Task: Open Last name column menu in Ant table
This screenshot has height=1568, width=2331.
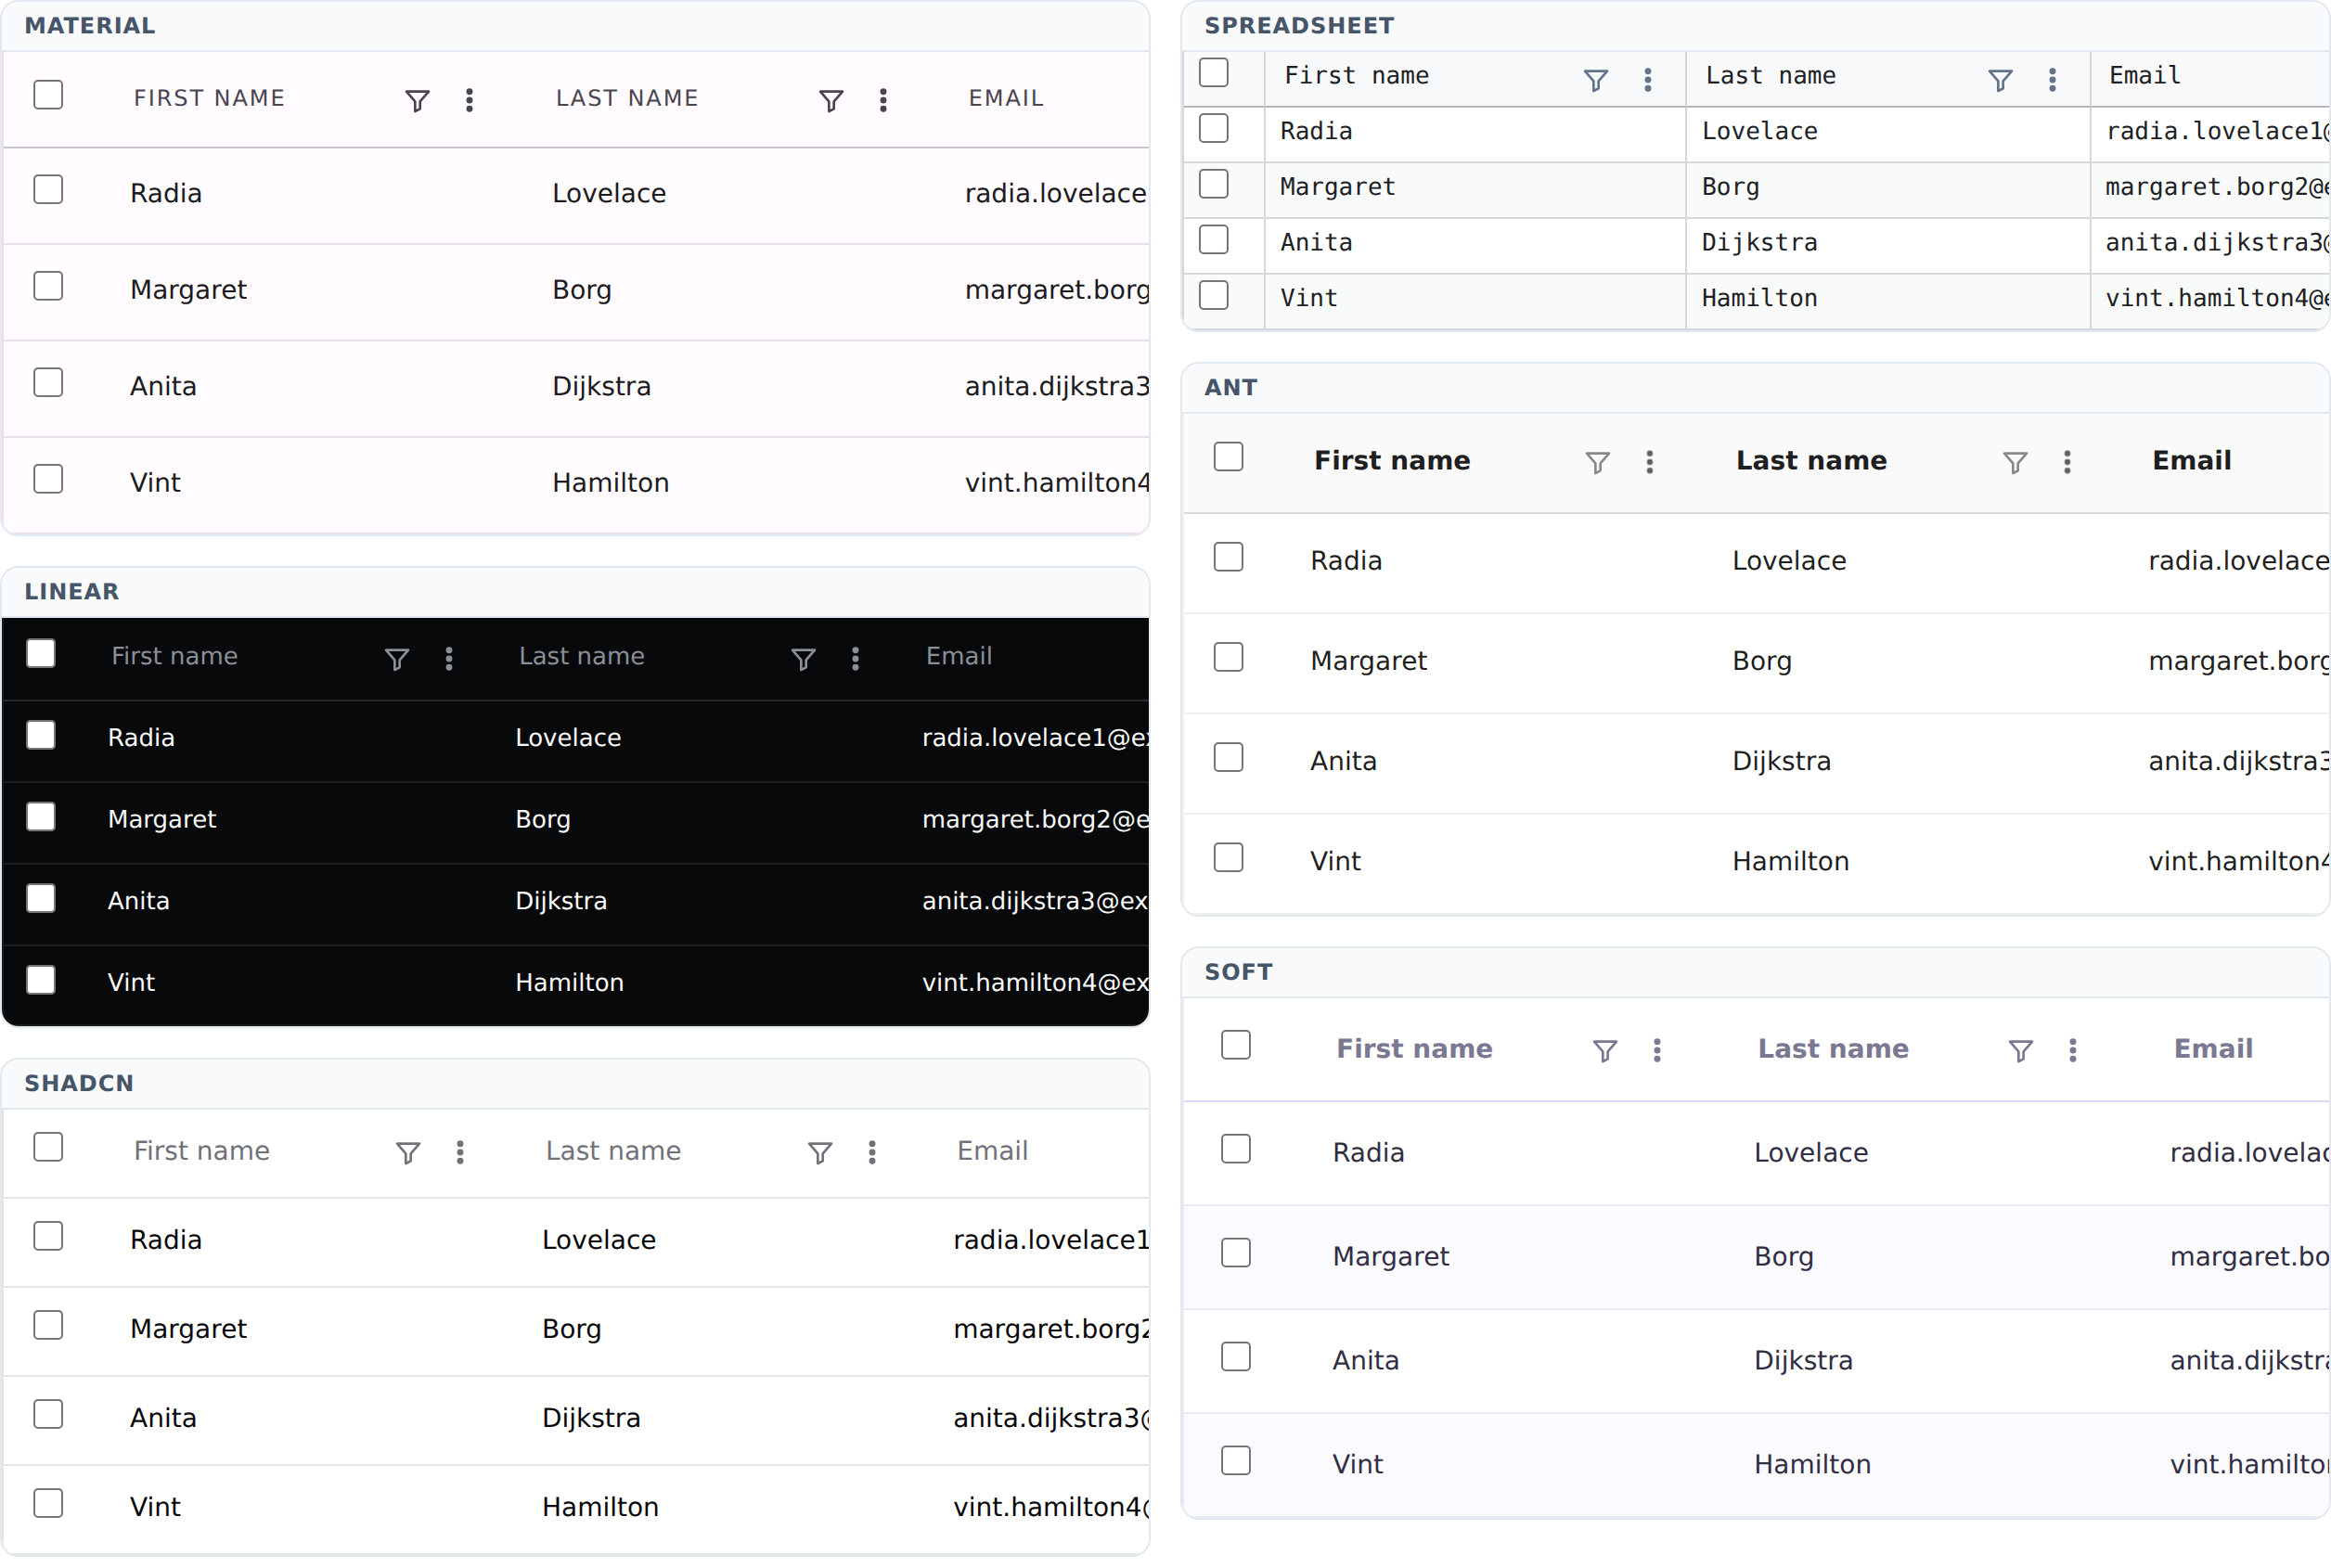Action: pos(2067,462)
